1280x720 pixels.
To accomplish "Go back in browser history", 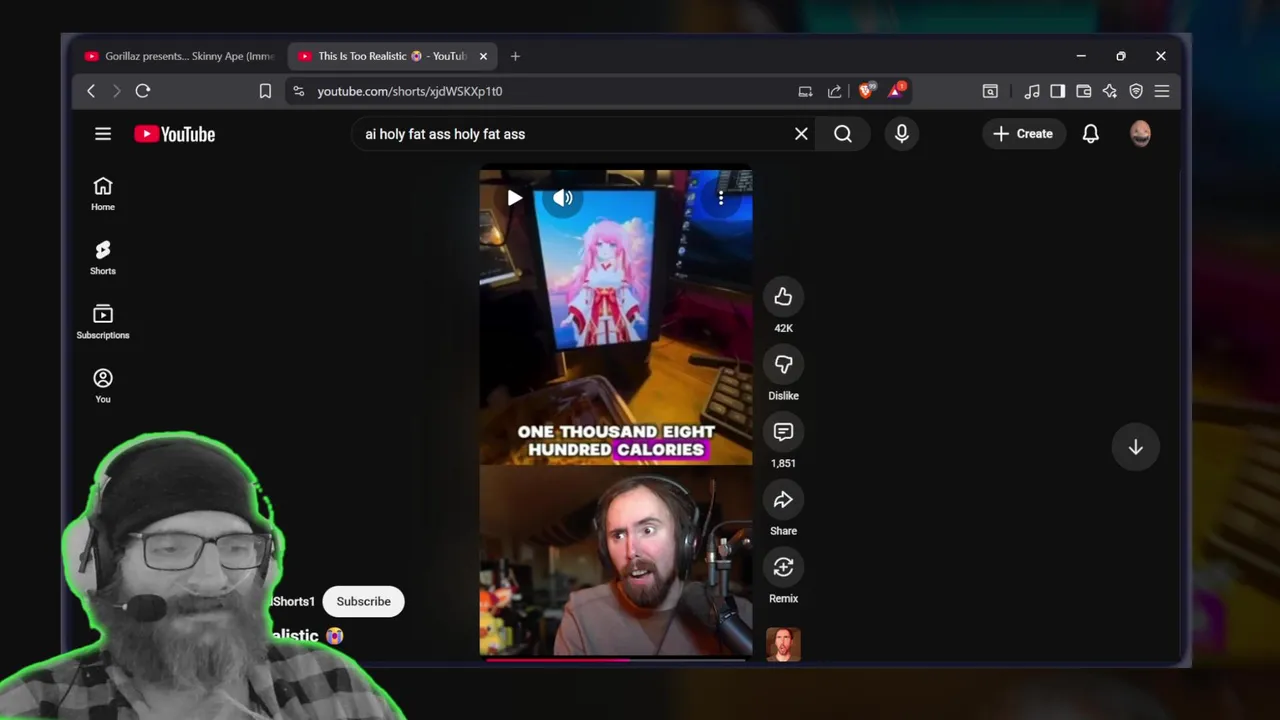I will pos(91,91).
